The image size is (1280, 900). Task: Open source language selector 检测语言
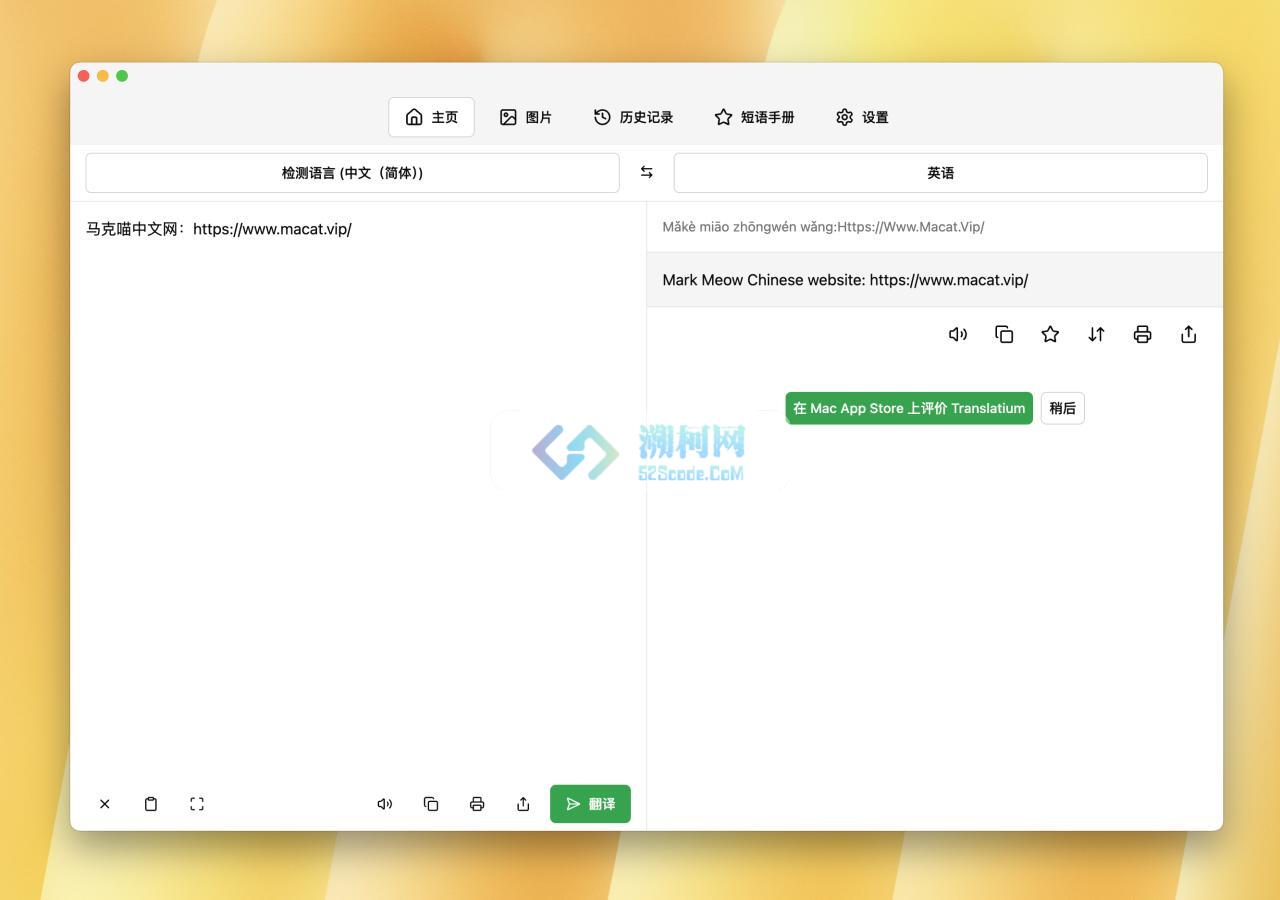pyautogui.click(x=352, y=173)
